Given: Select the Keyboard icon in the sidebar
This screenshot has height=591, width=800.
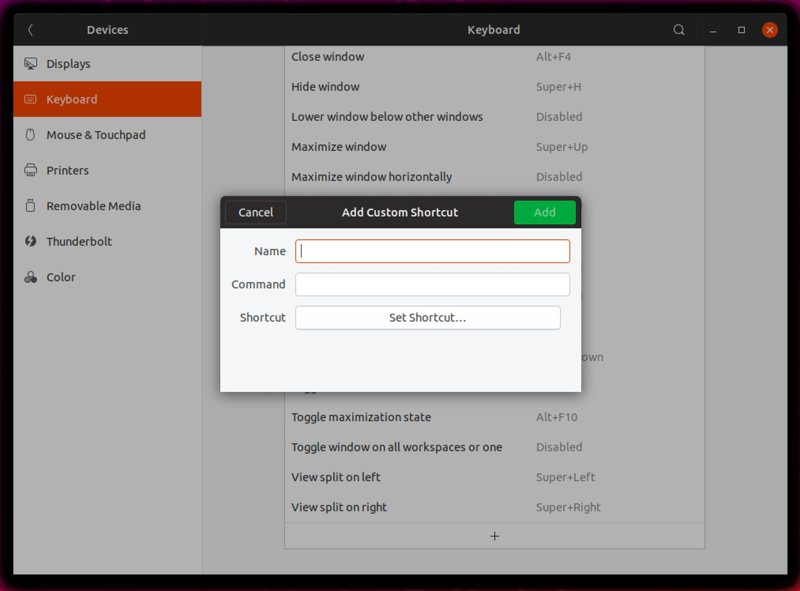Looking at the screenshot, I should tap(33, 99).
